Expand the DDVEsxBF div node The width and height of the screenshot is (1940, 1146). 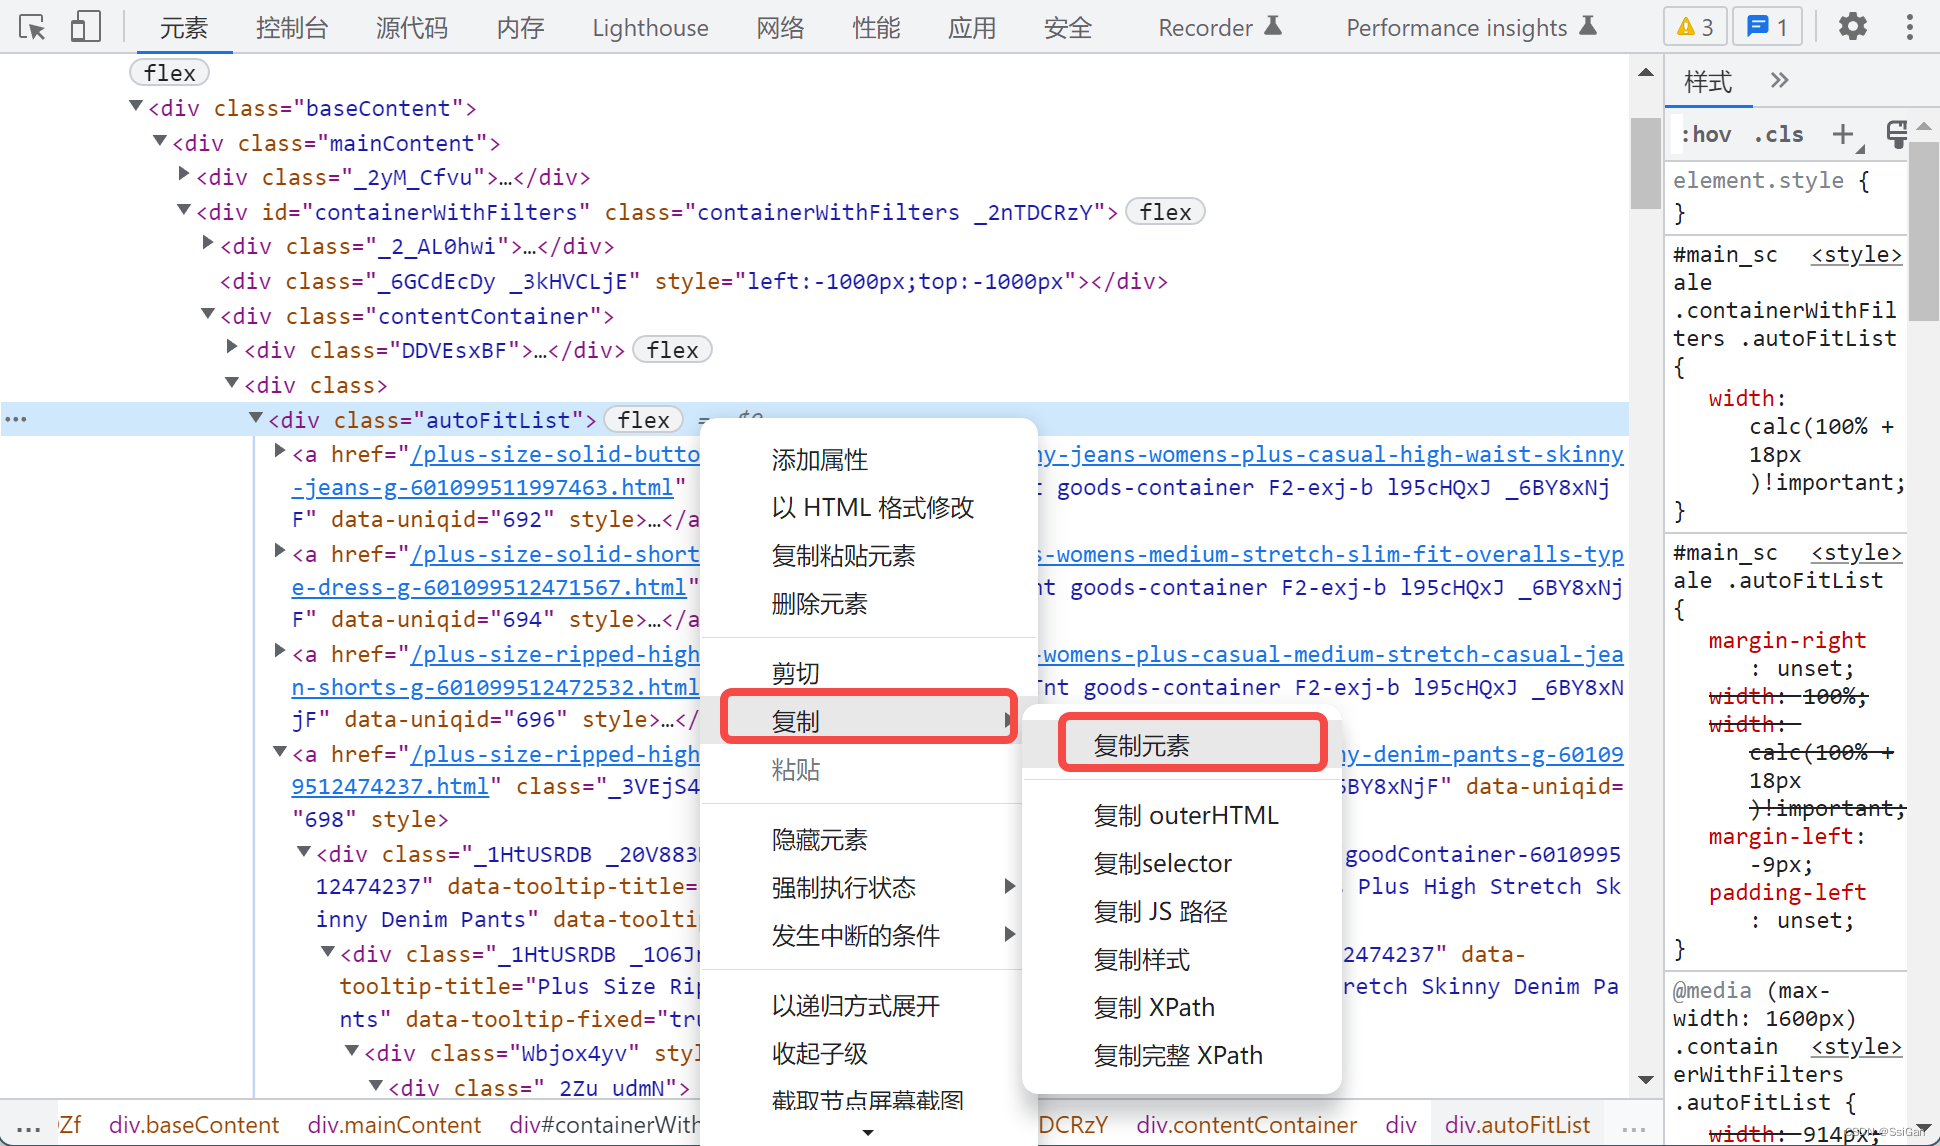point(232,349)
